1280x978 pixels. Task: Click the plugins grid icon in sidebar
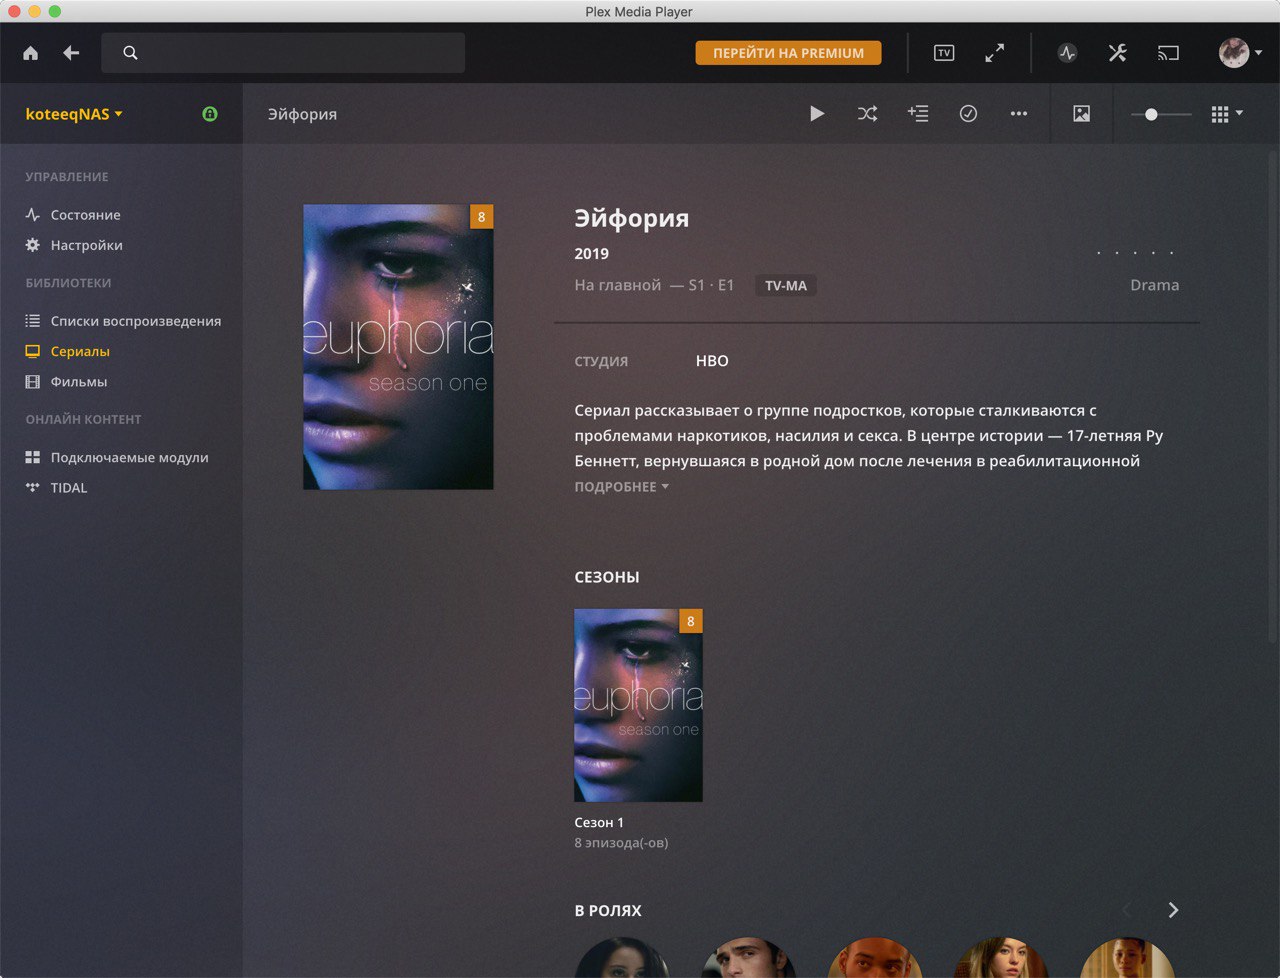(x=33, y=457)
